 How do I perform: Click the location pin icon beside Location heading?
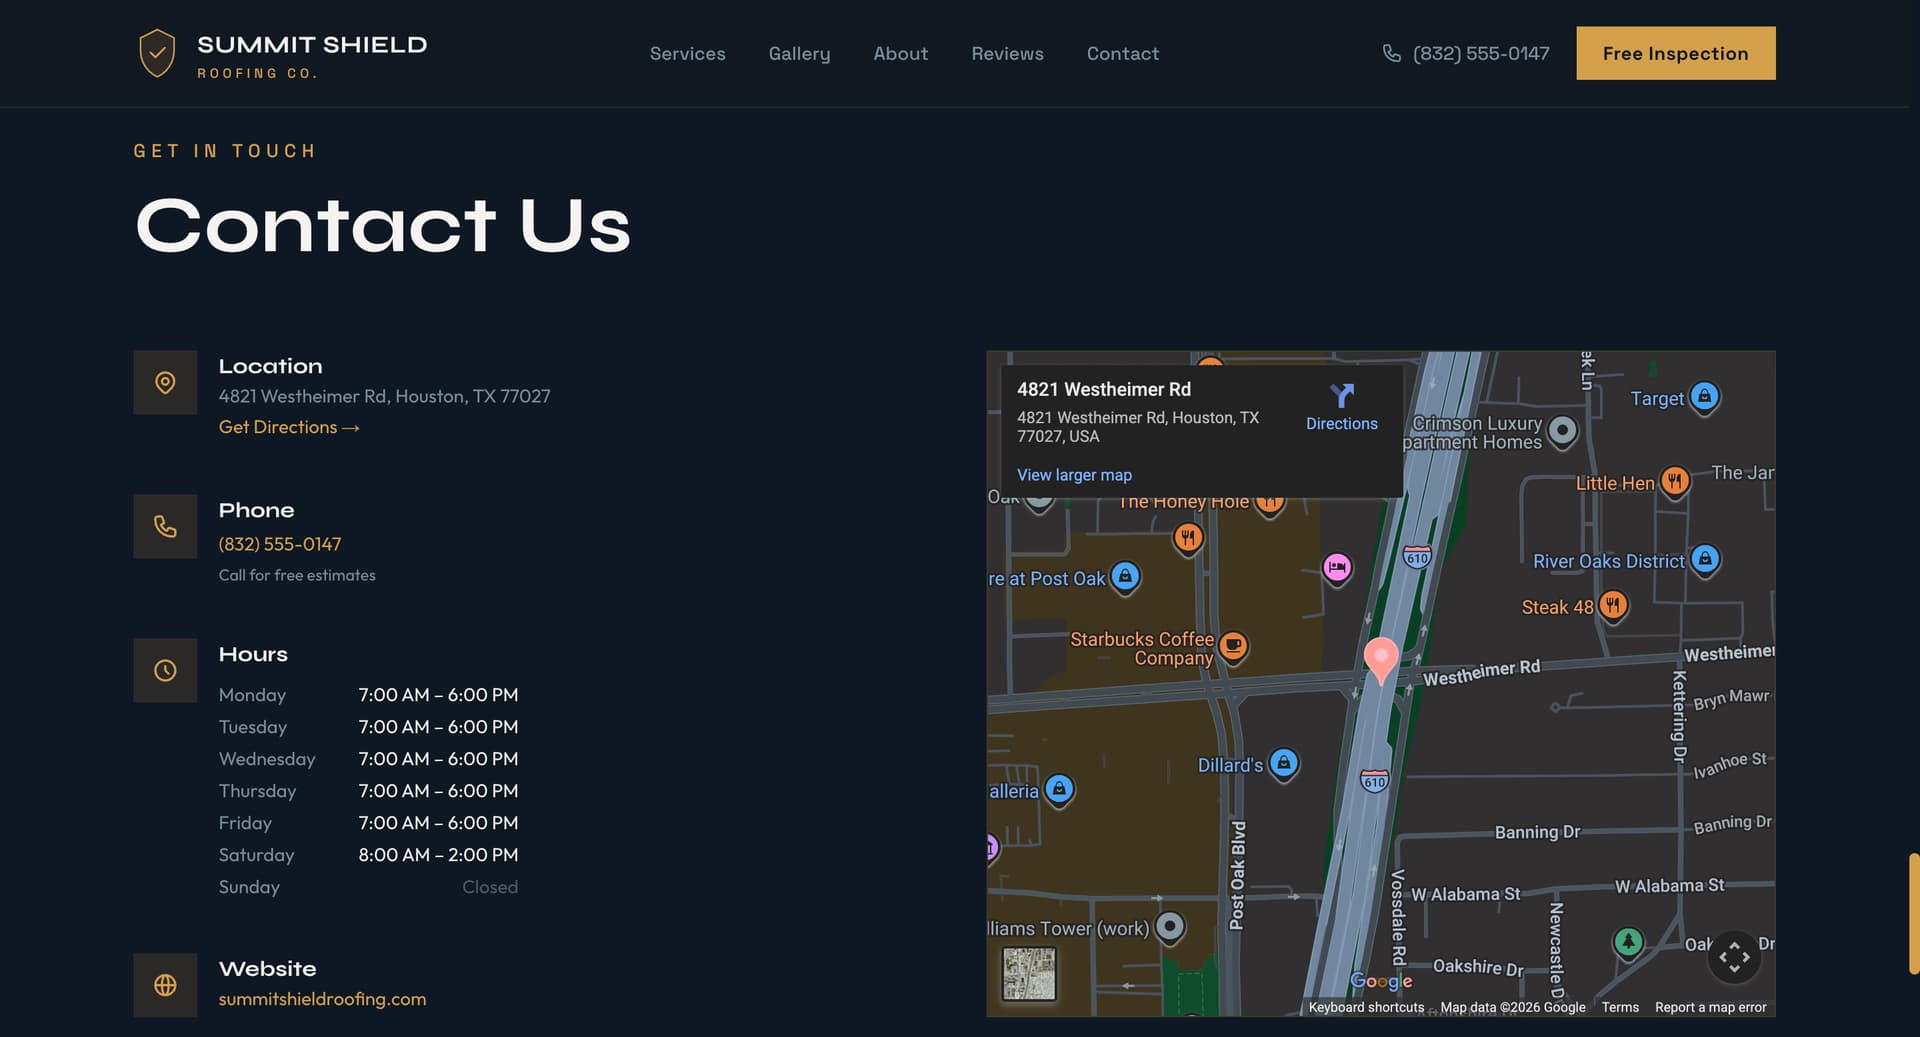point(165,382)
